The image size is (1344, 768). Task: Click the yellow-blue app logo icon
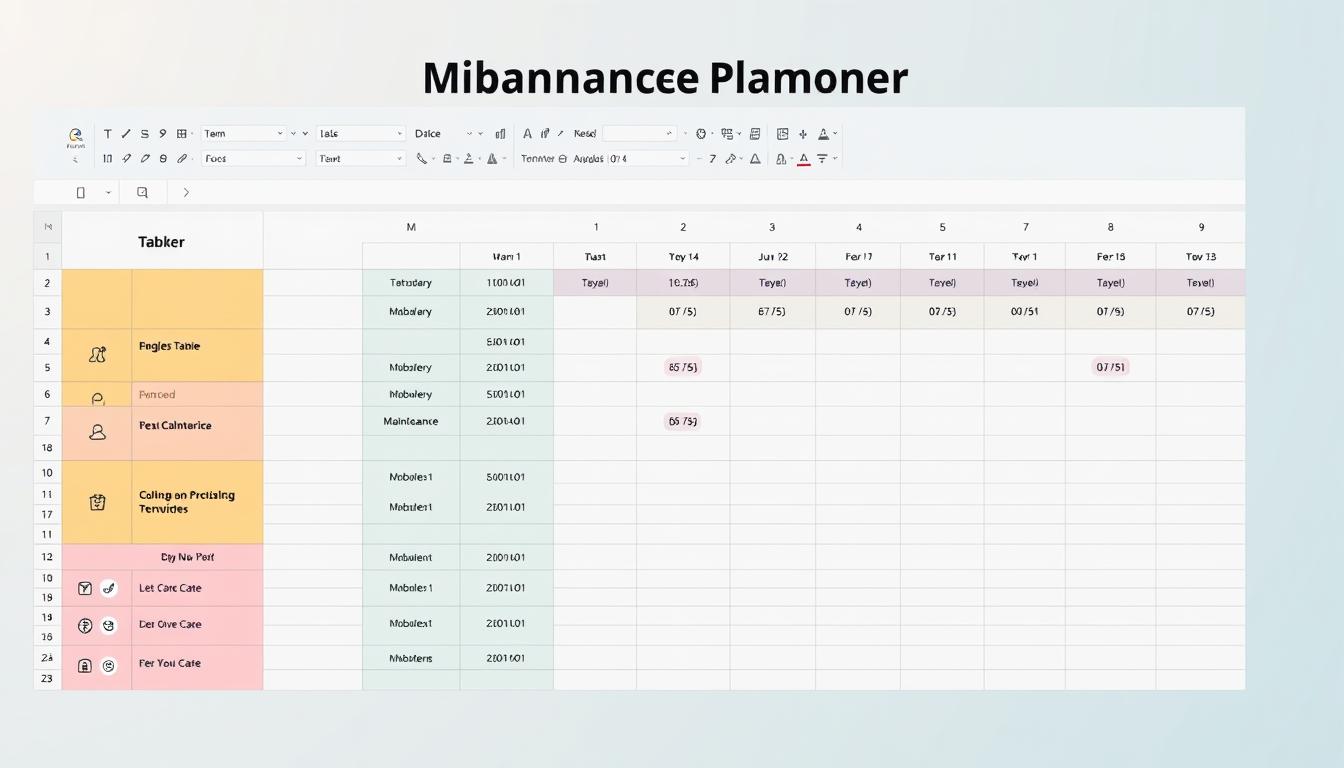click(x=76, y=135)
